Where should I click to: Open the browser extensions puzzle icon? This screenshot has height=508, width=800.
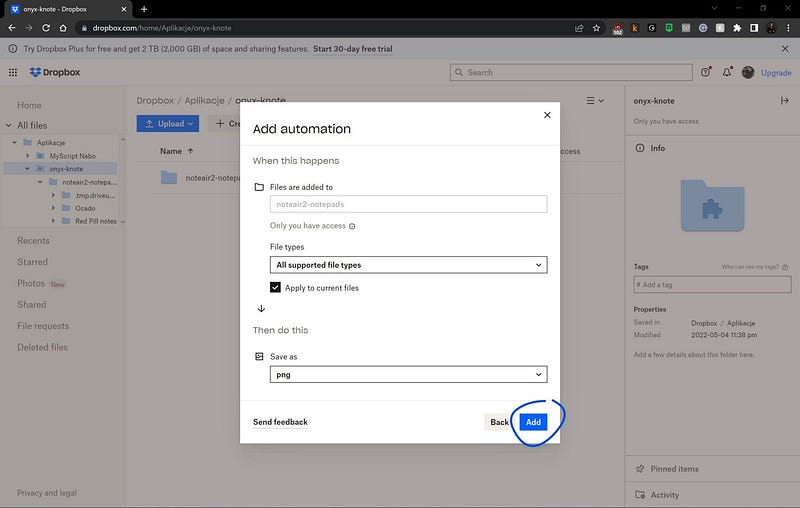click(737, 28)
